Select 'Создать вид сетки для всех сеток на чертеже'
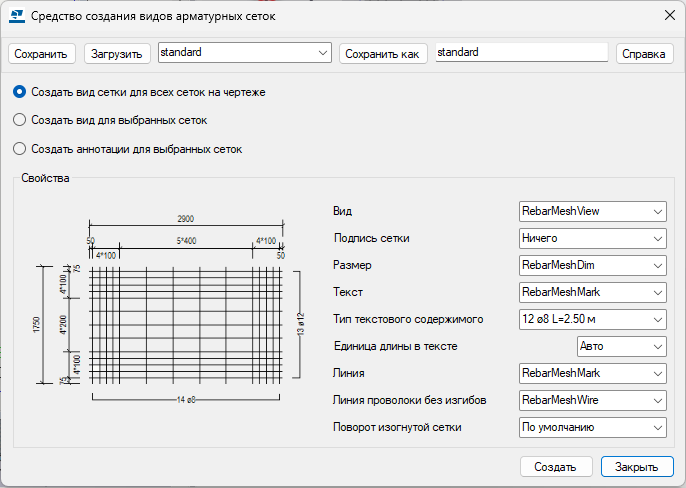The image size is (686, 488). coord(19,91)
